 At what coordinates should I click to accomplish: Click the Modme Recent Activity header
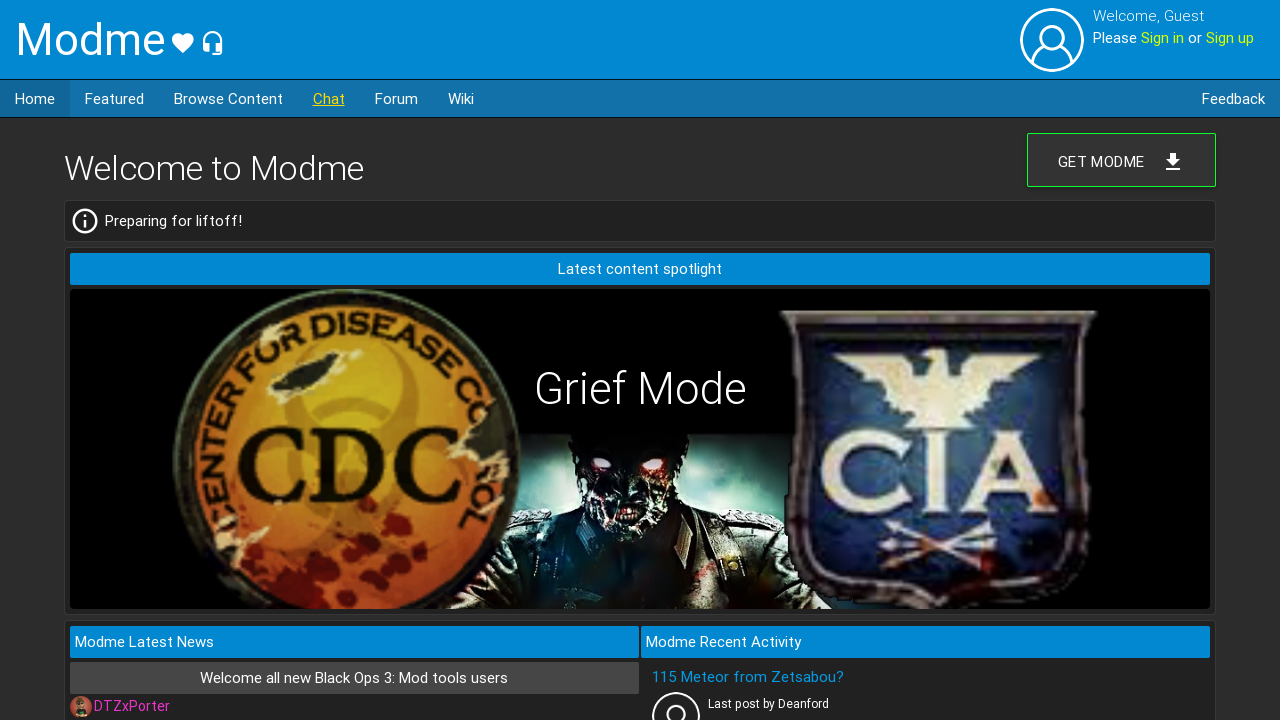(925, 642)
